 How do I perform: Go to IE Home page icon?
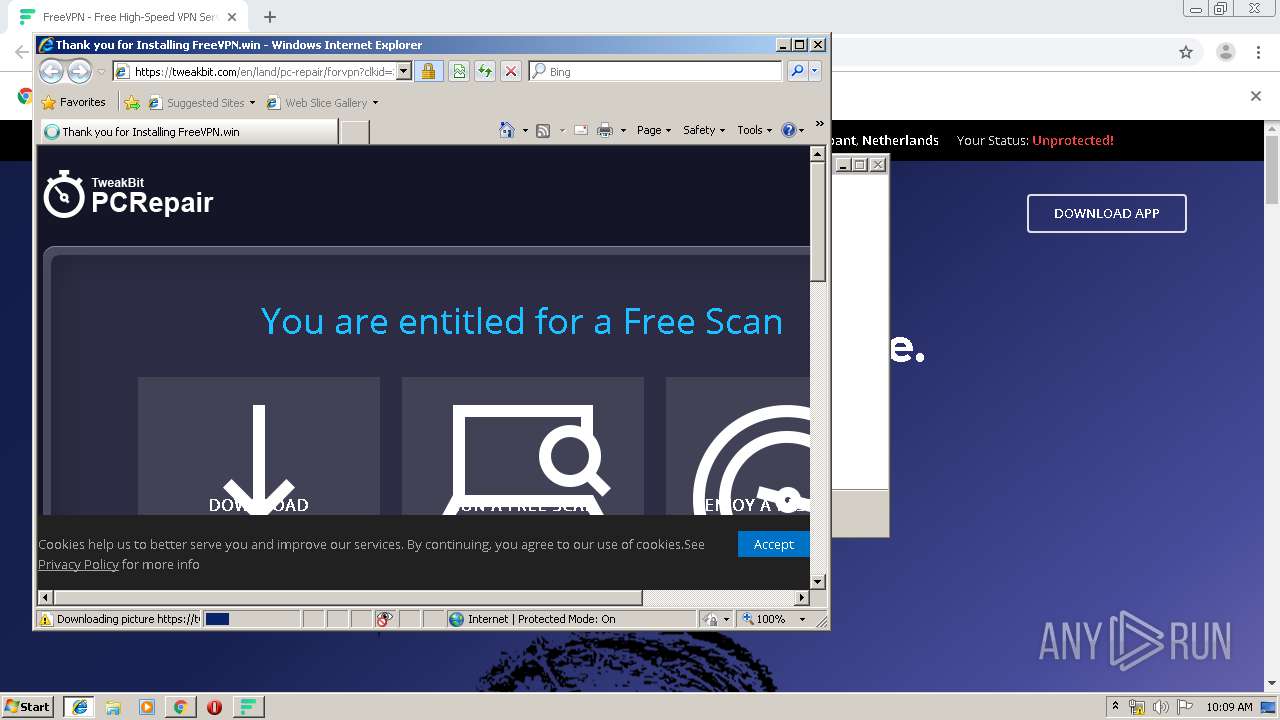[507, 130]
